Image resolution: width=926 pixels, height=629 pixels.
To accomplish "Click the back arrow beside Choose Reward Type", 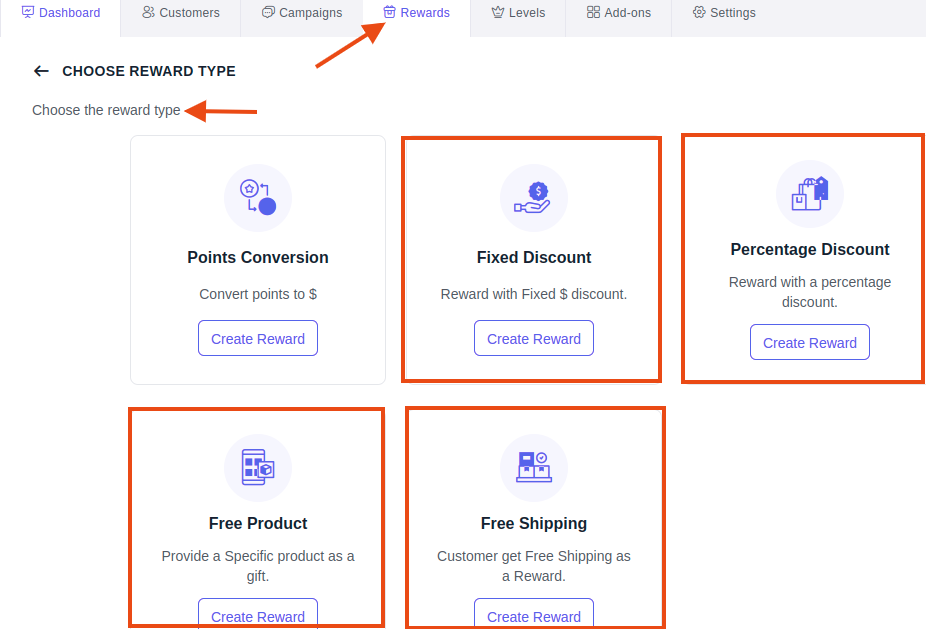I will tap(41, 71).
